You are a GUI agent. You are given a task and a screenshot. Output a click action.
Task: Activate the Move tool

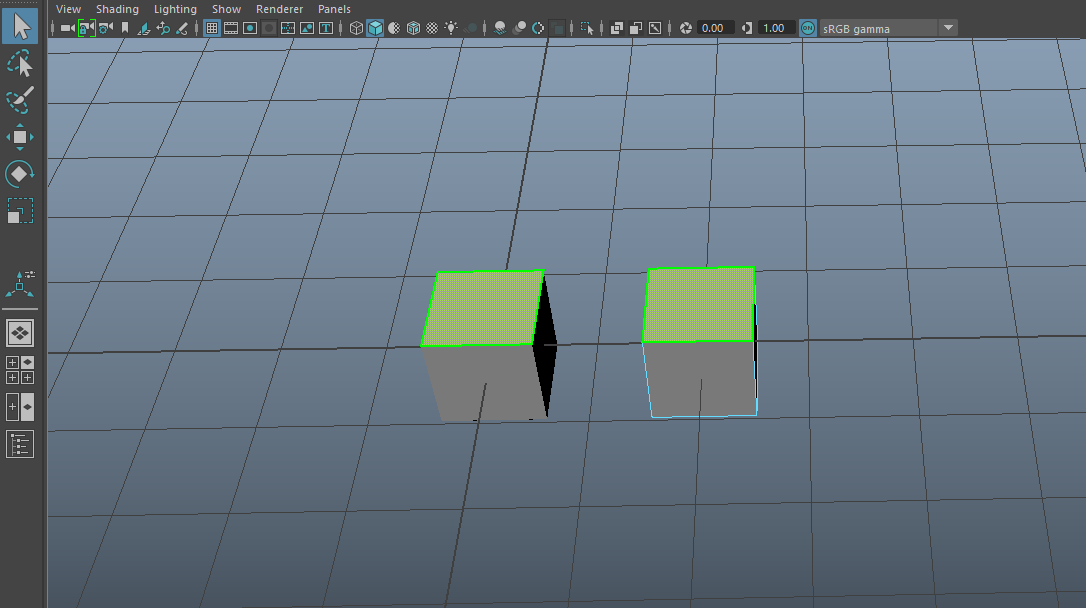point(20,137)
